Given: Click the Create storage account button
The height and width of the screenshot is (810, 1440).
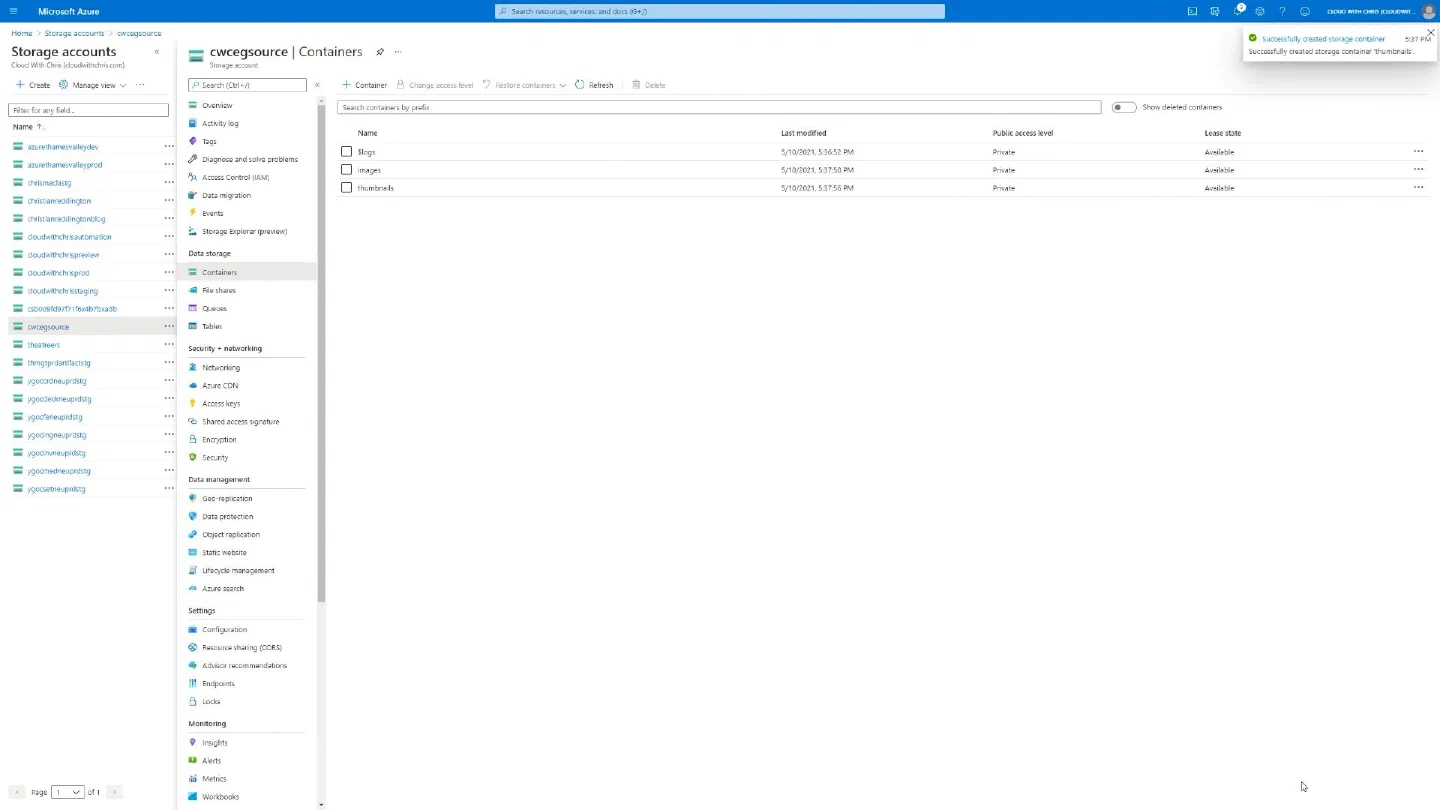Looking at the screenshot, I should [33, 85].
